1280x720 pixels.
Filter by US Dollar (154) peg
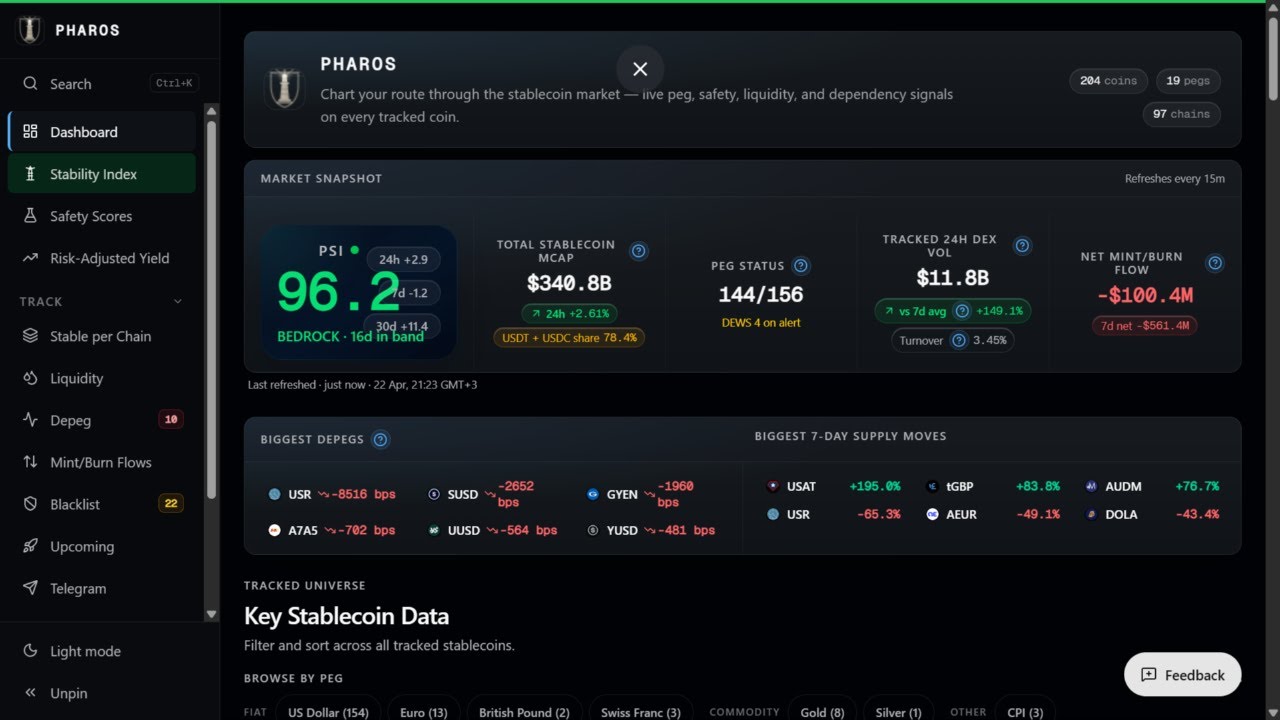328,712
